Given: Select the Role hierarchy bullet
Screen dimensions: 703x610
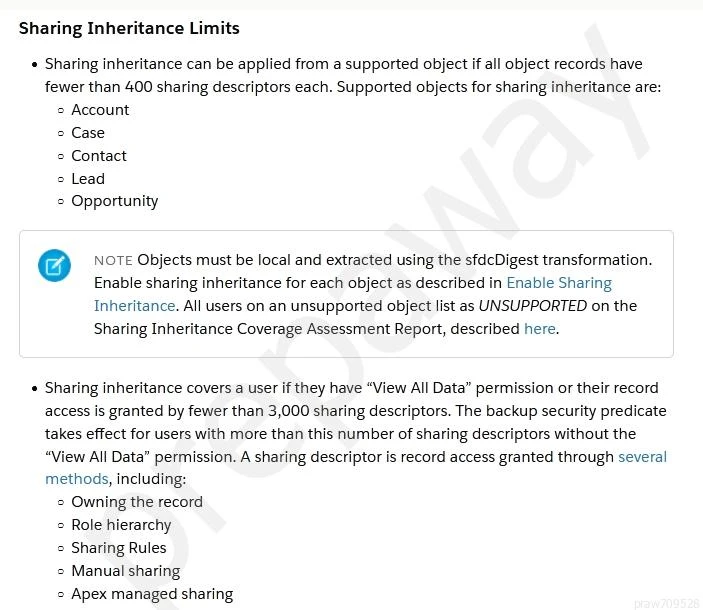Looking at the screenshot, I should [x=121, y=525].
